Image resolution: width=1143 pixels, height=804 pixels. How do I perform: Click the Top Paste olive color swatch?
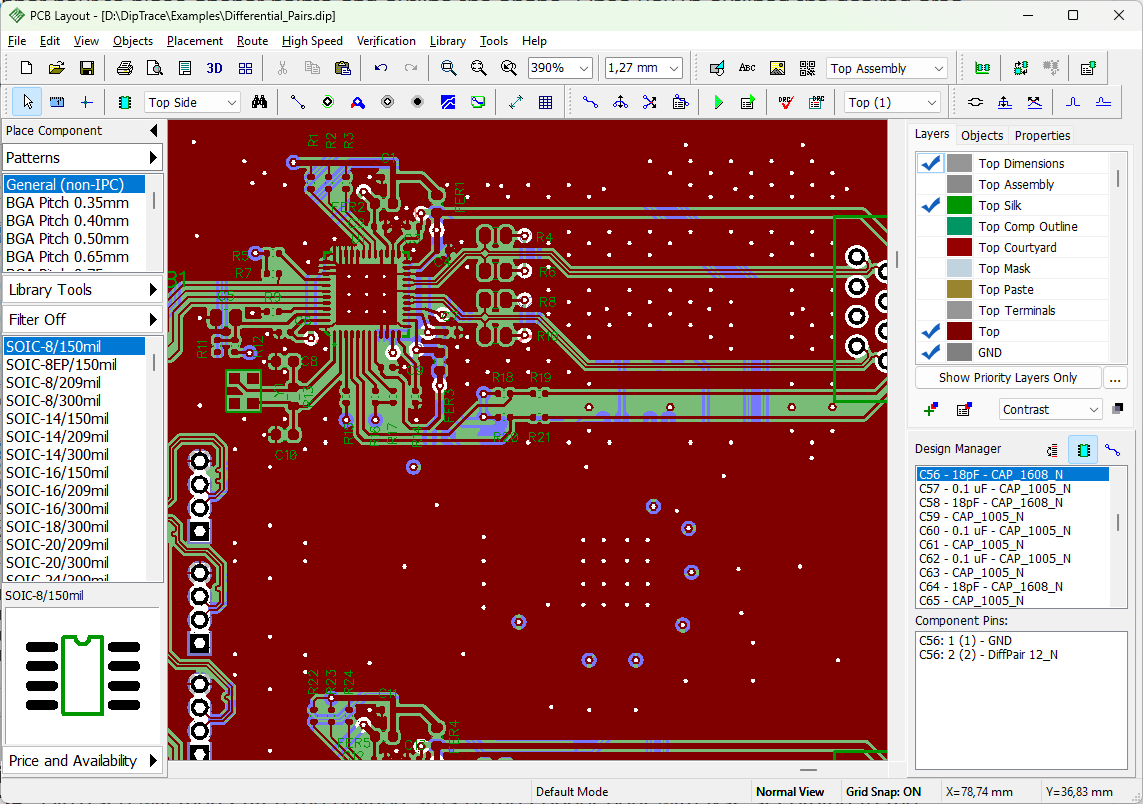coord(959,290)
